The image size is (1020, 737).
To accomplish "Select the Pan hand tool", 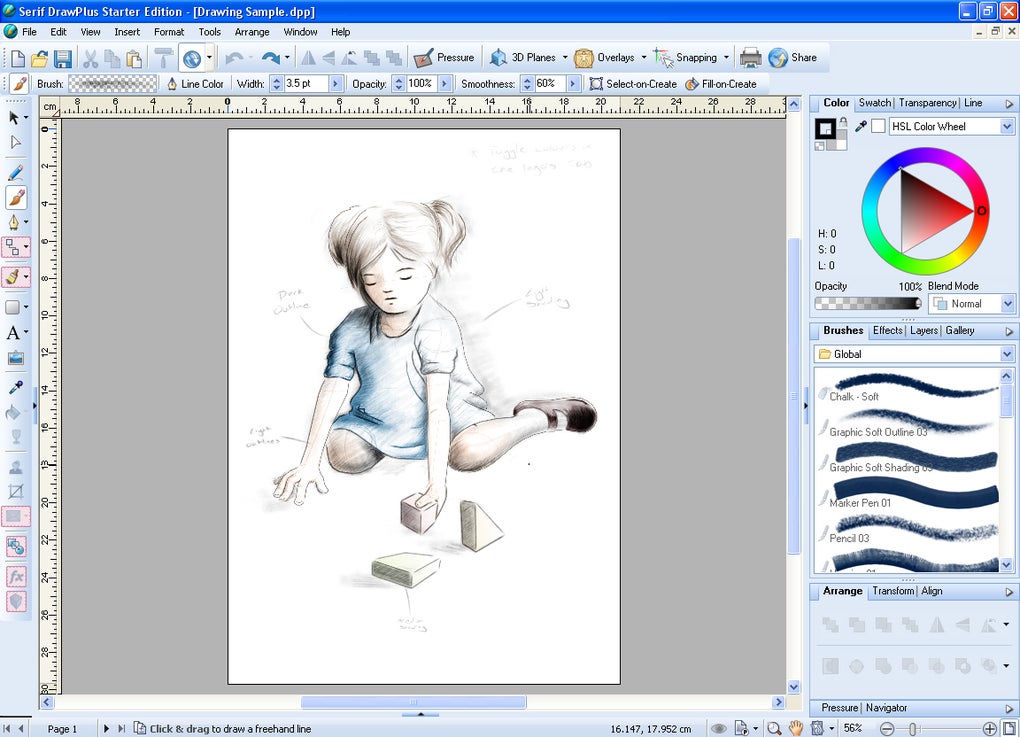I will [x=796, y=729].
